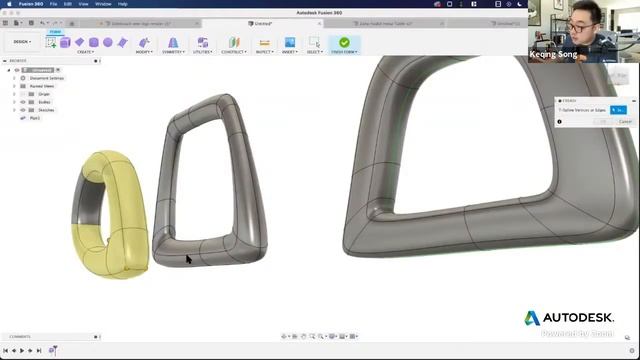Open the Window menu in menu bar

tap(103, 4)
